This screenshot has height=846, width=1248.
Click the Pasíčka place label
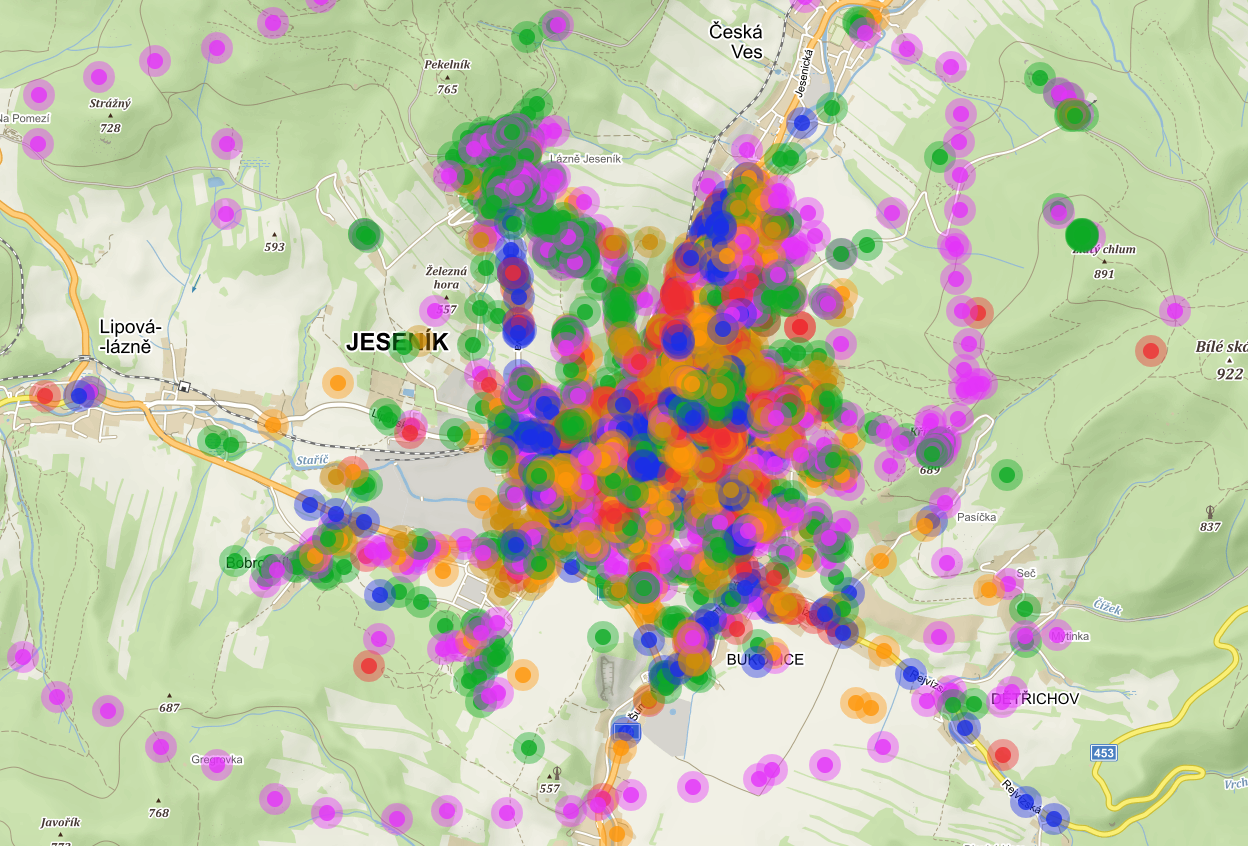978,517
